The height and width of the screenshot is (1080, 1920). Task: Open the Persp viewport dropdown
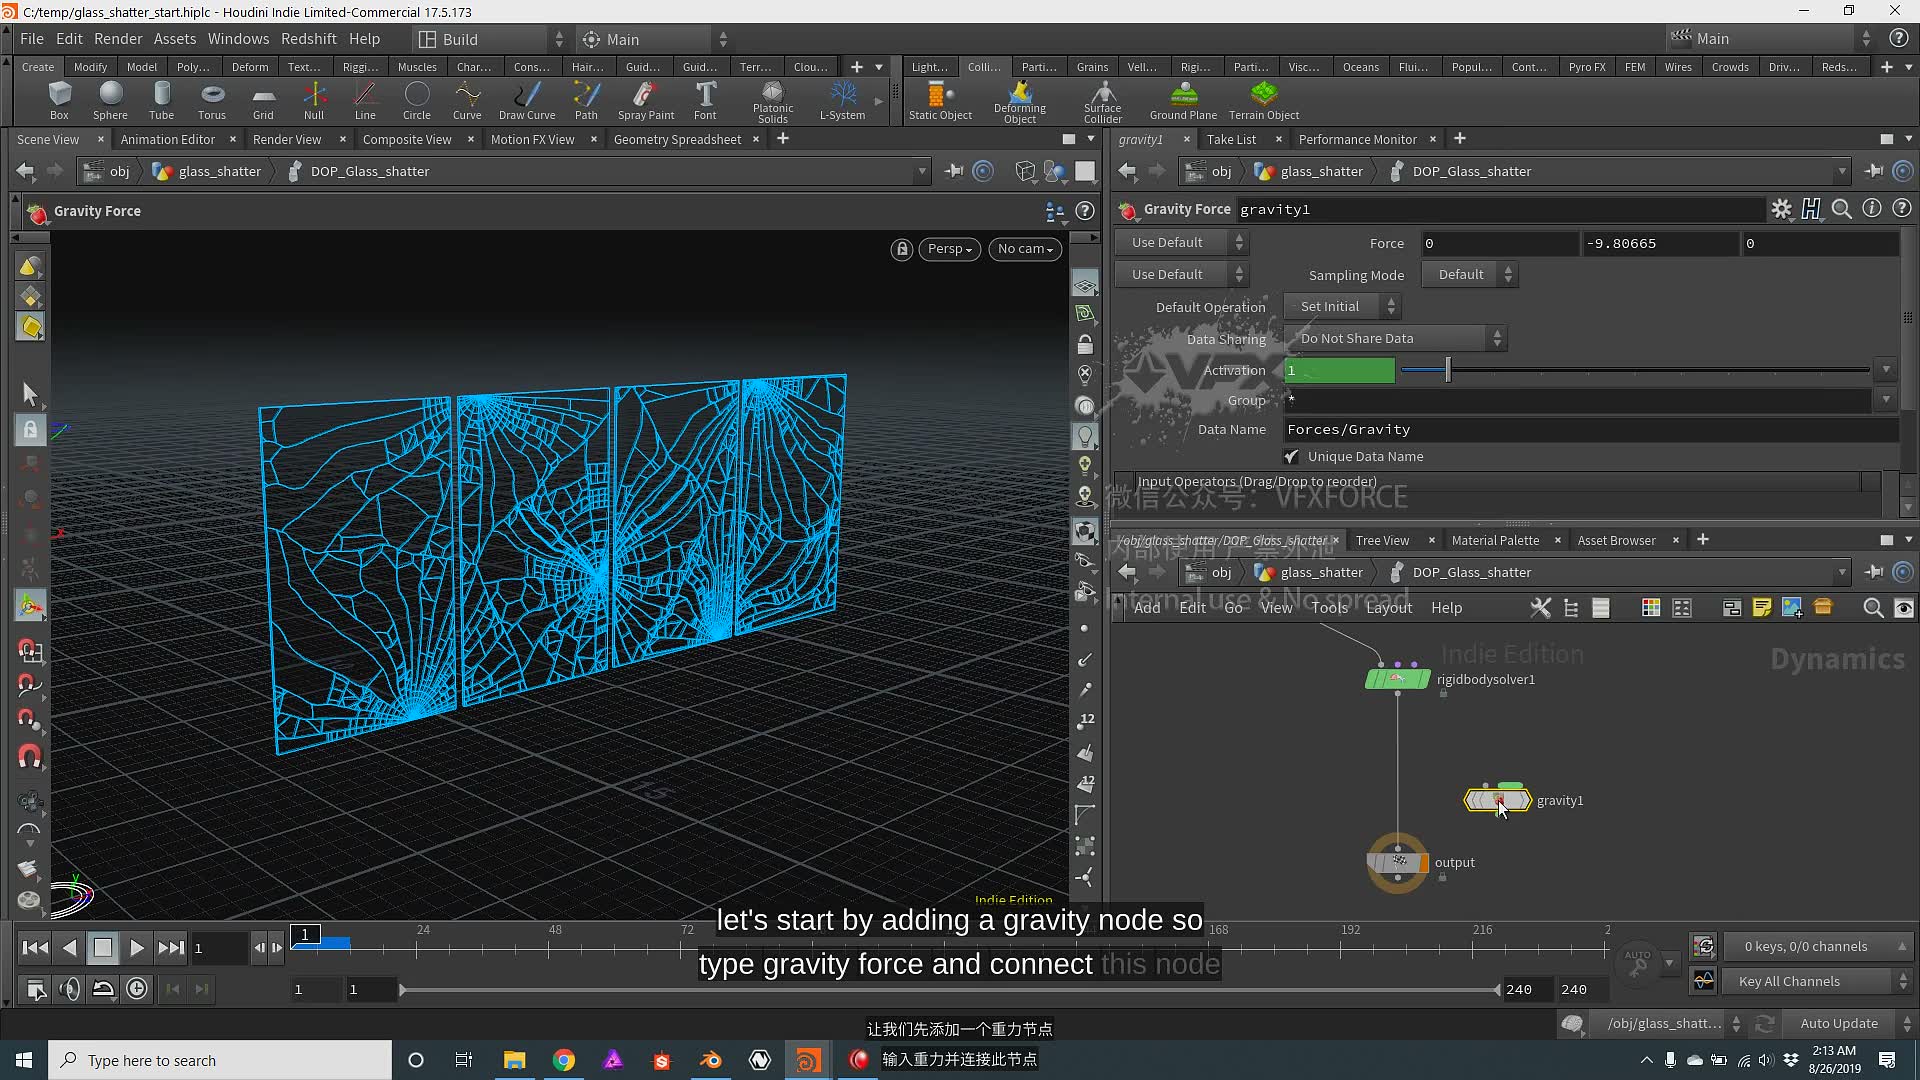click(x=949, y=249)
